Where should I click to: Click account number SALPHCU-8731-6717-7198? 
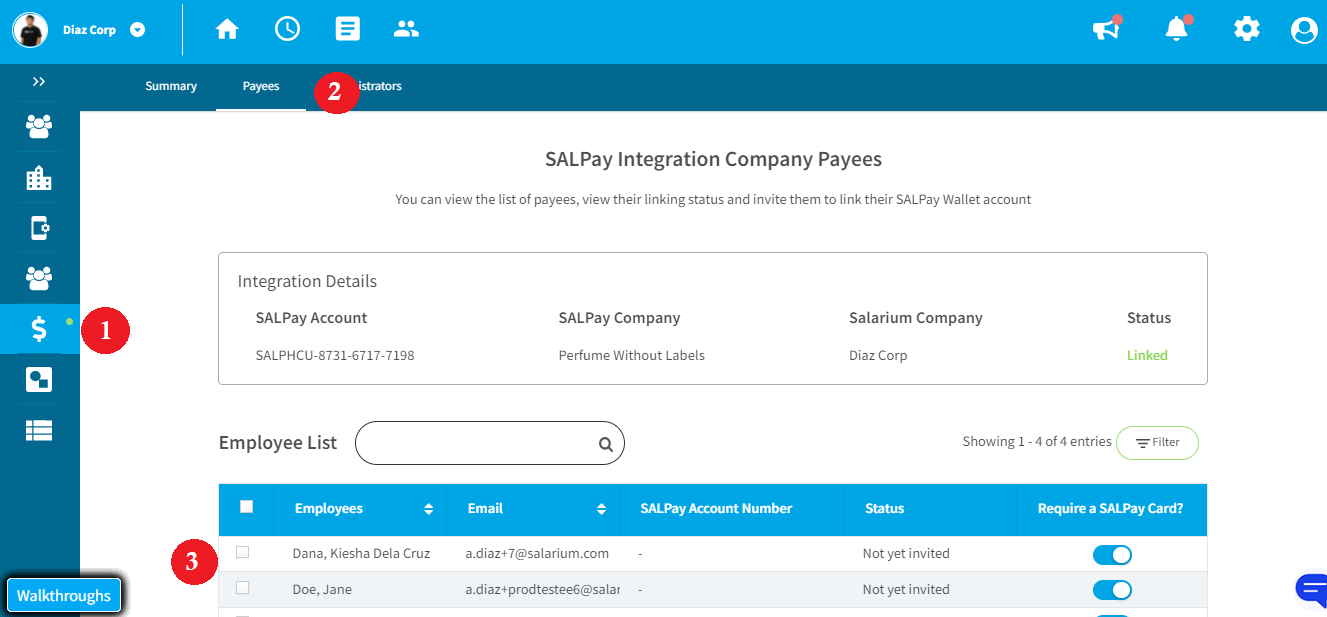(x=335, y=355)
